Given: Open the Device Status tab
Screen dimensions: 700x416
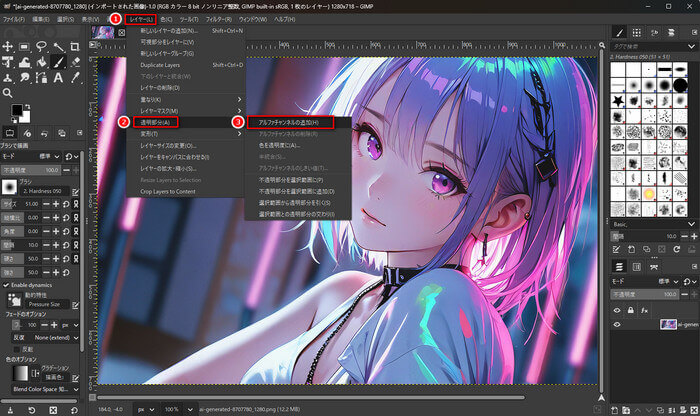Looking at the screenshot, I should pyautogui.click(x=27, y=133).
